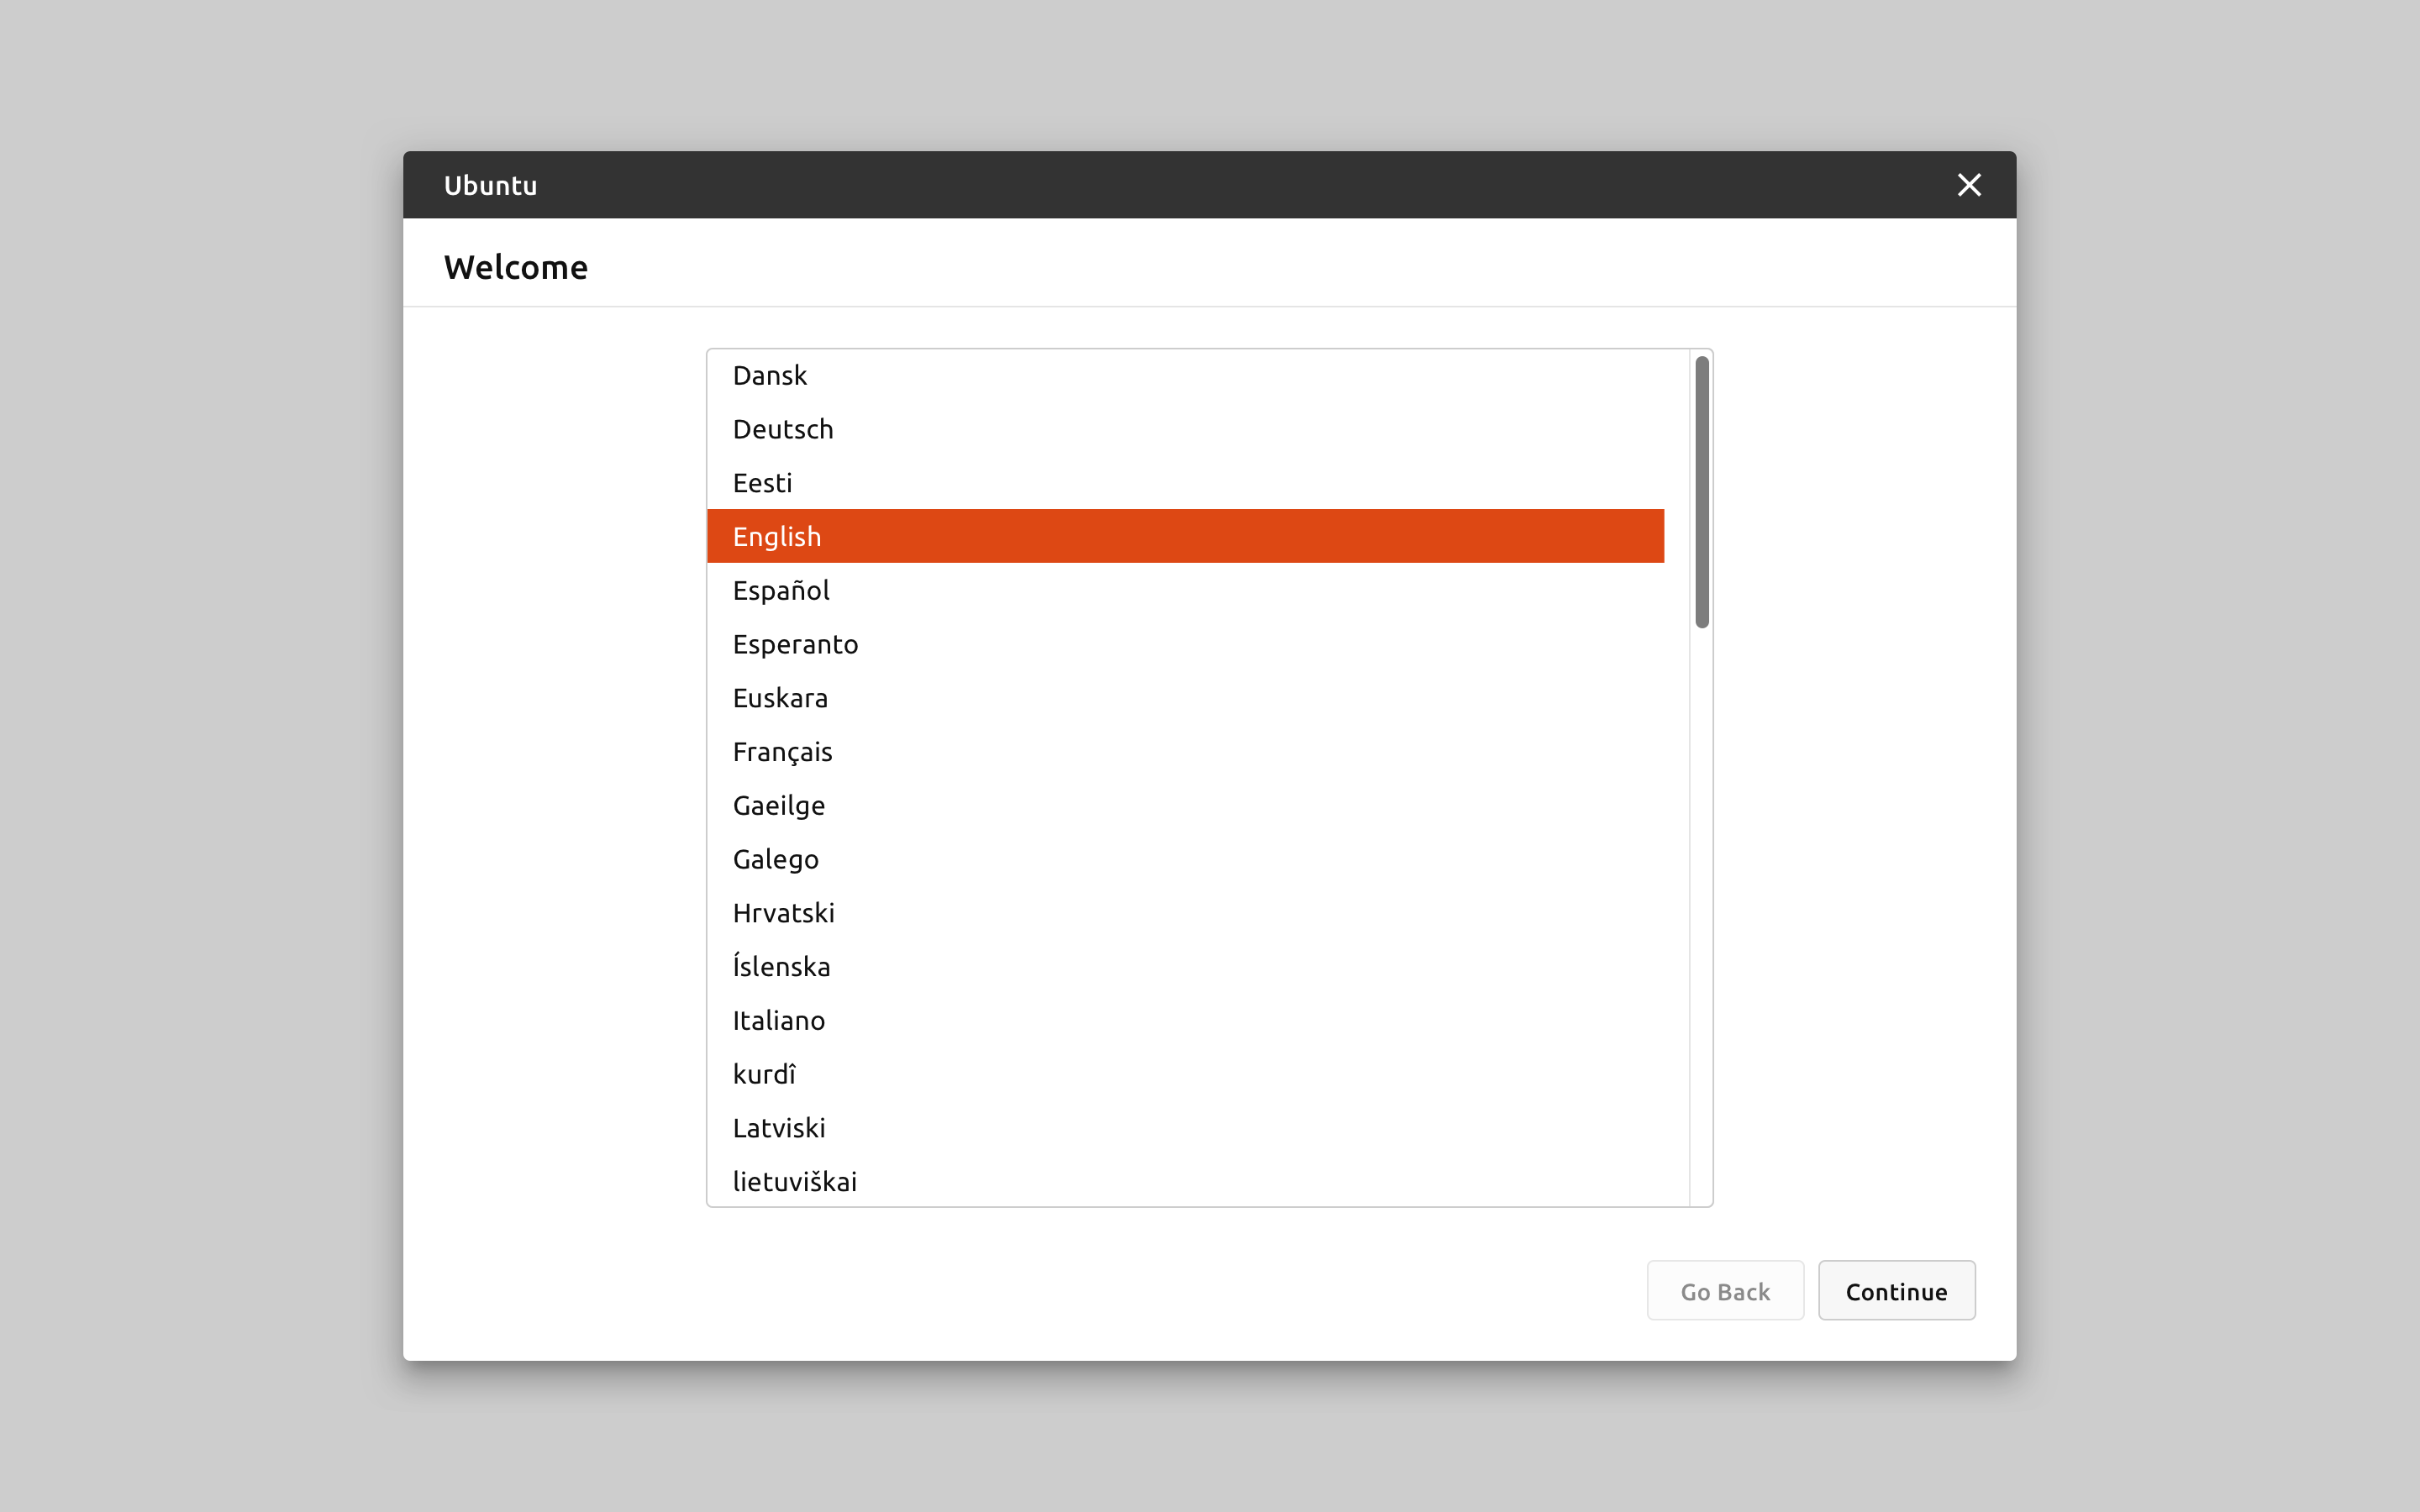The width and height of the screenshot is (2420, 1512).
Task: Choose the Euskara language option
Action: coord(780,698)
